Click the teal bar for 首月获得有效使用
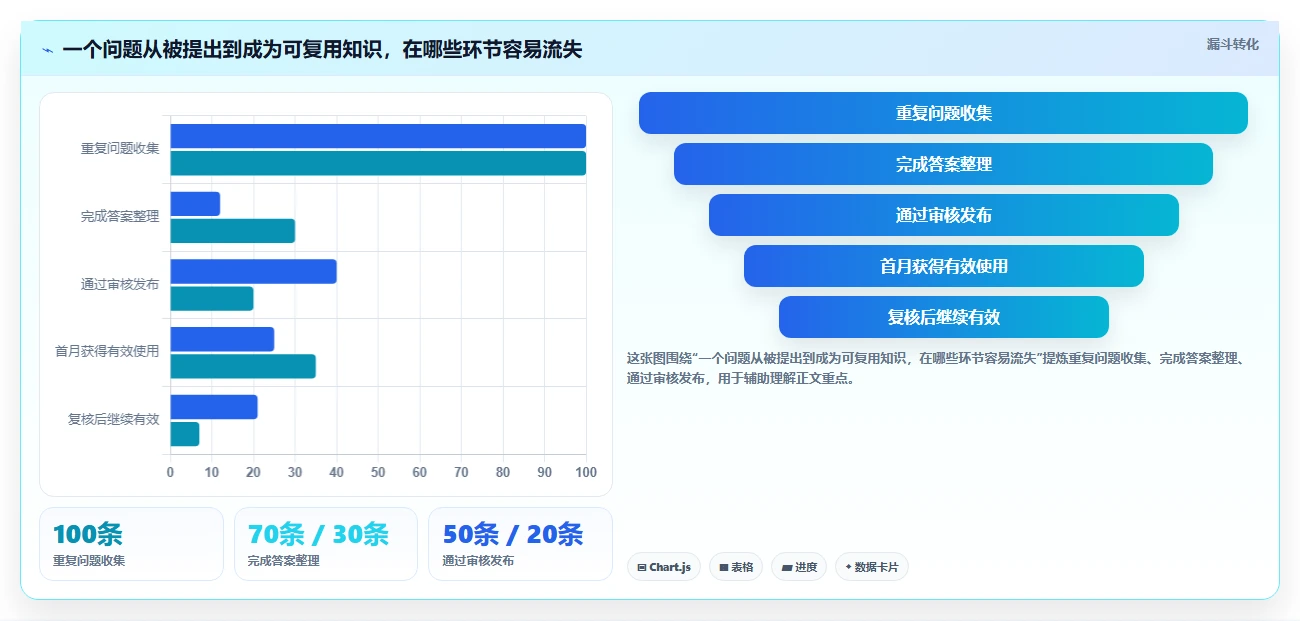Screen dimensions: 1300x621 click(x=243, y=366)
